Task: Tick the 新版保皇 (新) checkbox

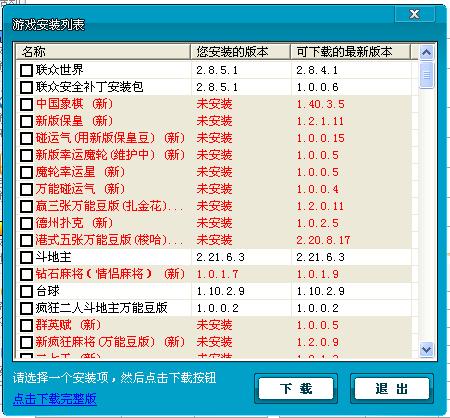Action: click(x=26, y=121)
